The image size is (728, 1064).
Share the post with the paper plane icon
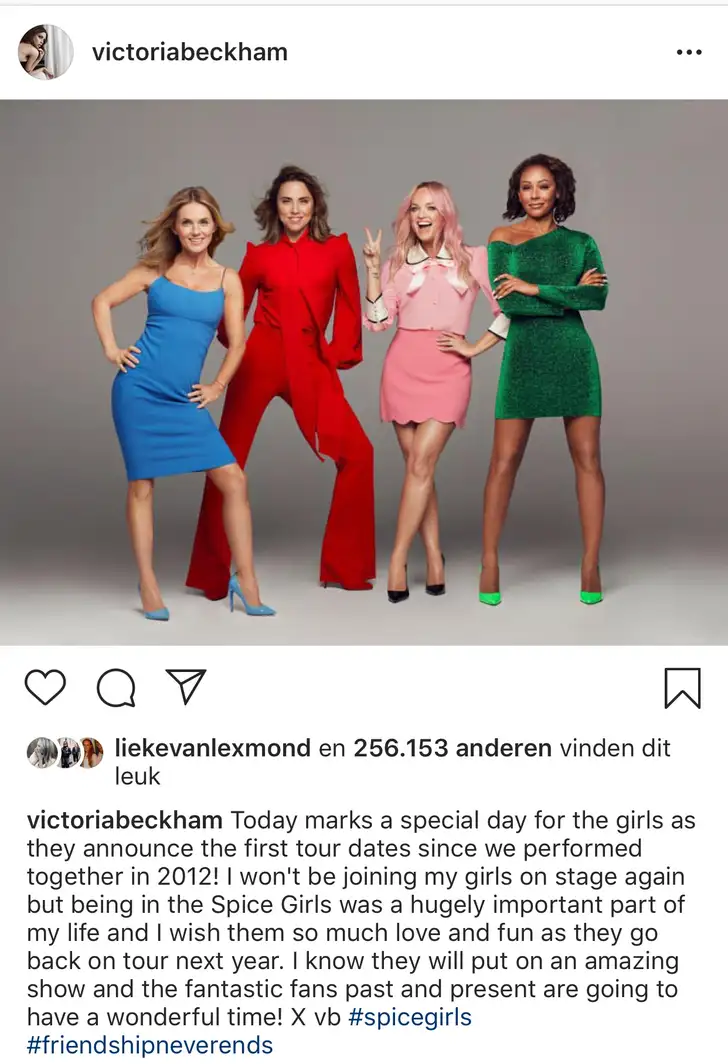click(x=186, y=686)
